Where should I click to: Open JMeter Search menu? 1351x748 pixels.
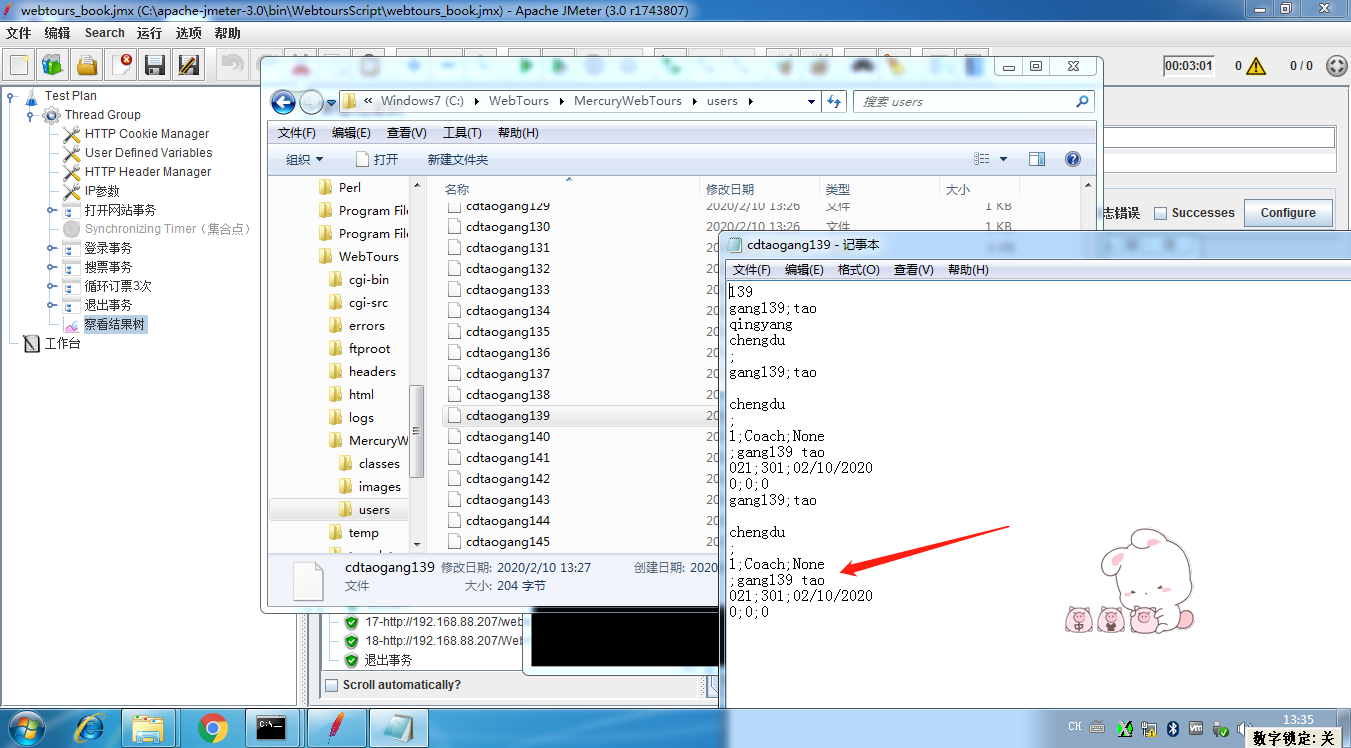coord(105,33)
